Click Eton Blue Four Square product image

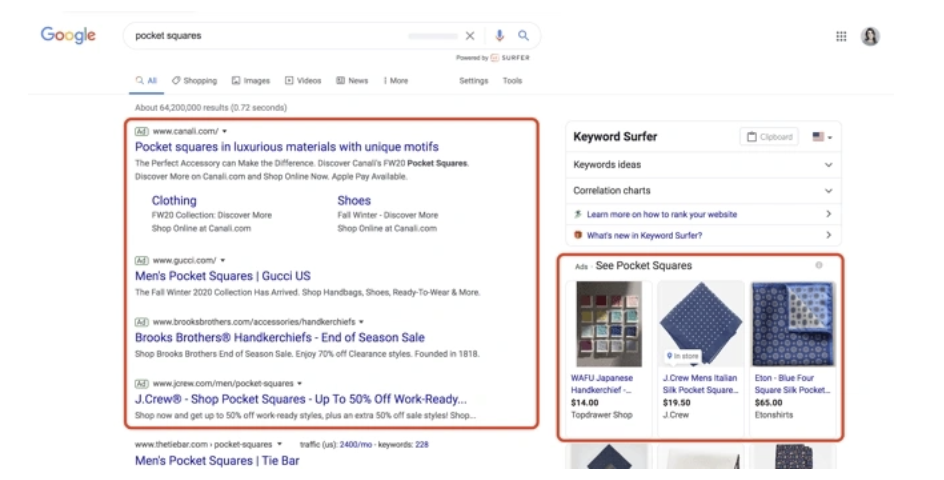[x=793, y=324]
